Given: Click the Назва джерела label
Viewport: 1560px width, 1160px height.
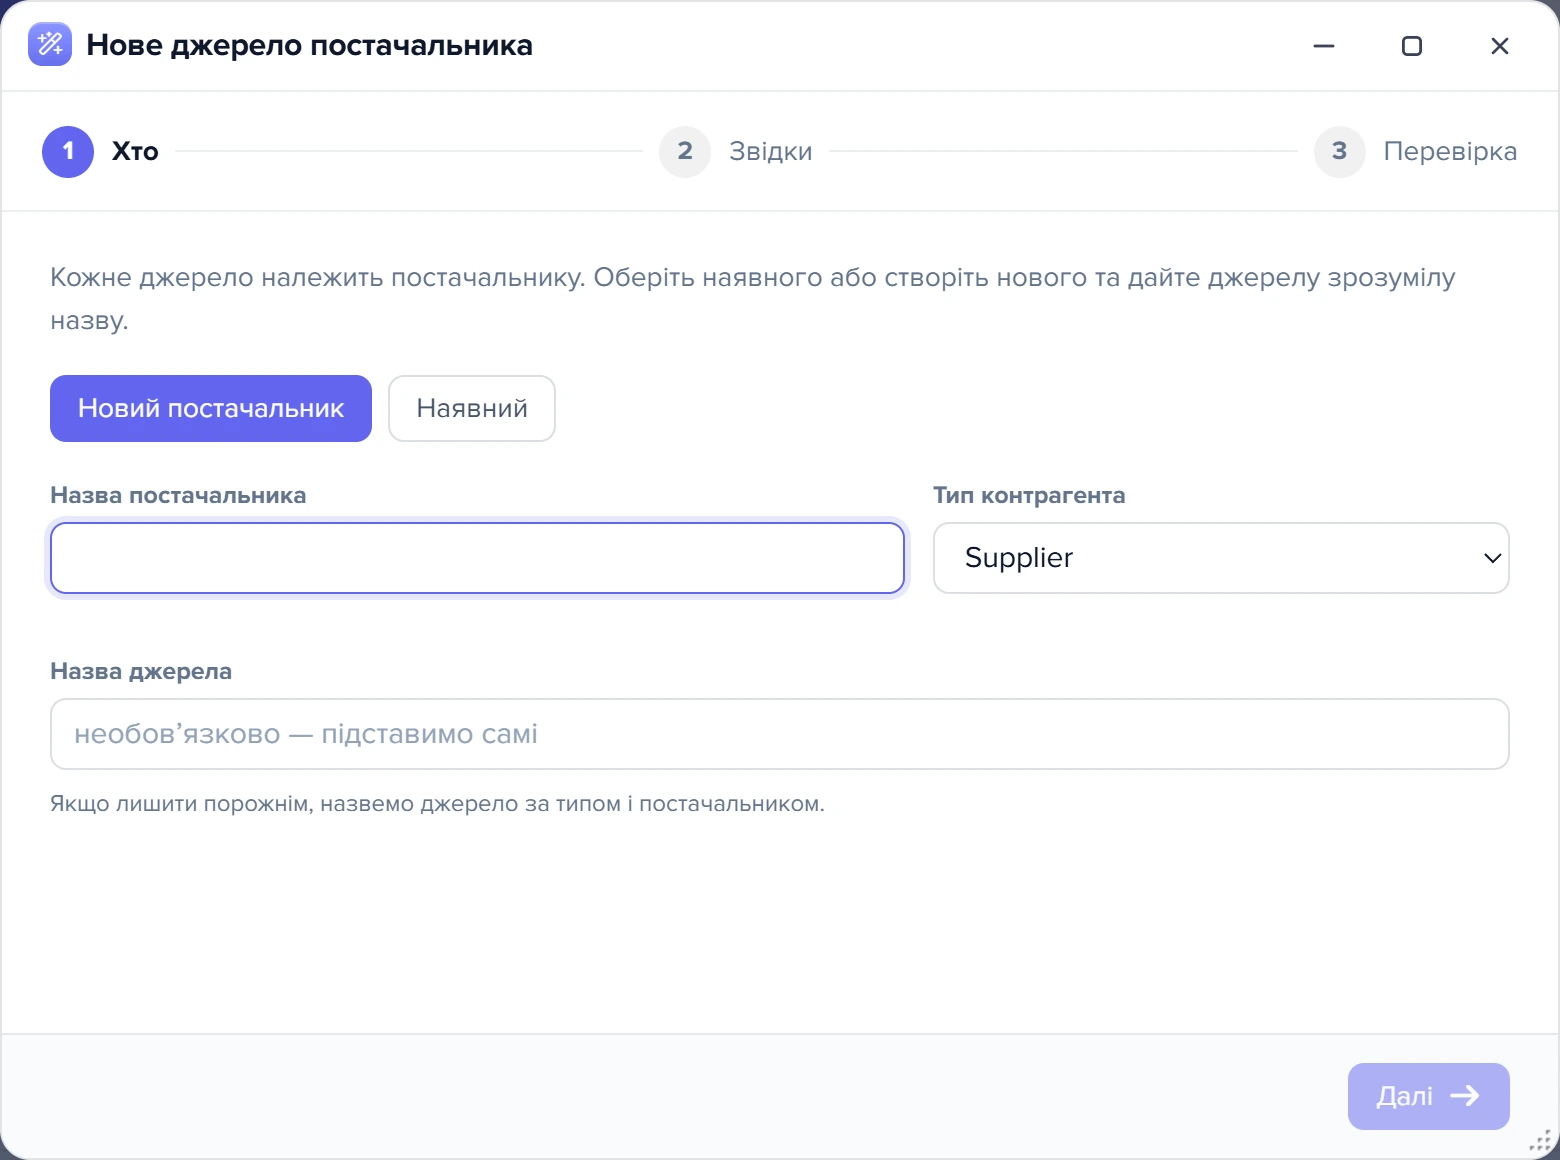Looking at the screenshot, I should click(141, 671).
